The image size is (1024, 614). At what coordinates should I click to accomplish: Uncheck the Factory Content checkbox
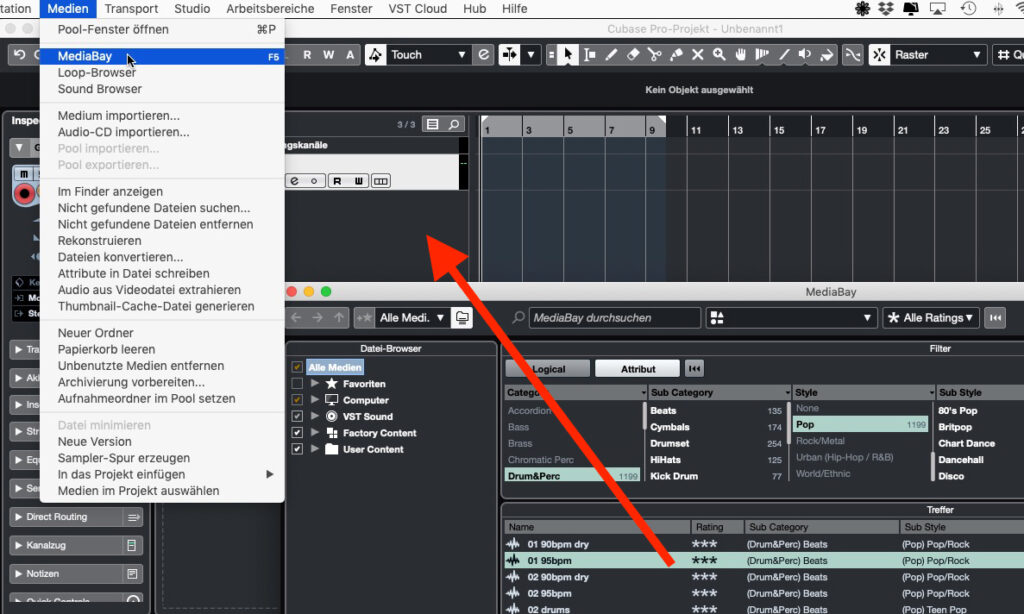(297, 432)
